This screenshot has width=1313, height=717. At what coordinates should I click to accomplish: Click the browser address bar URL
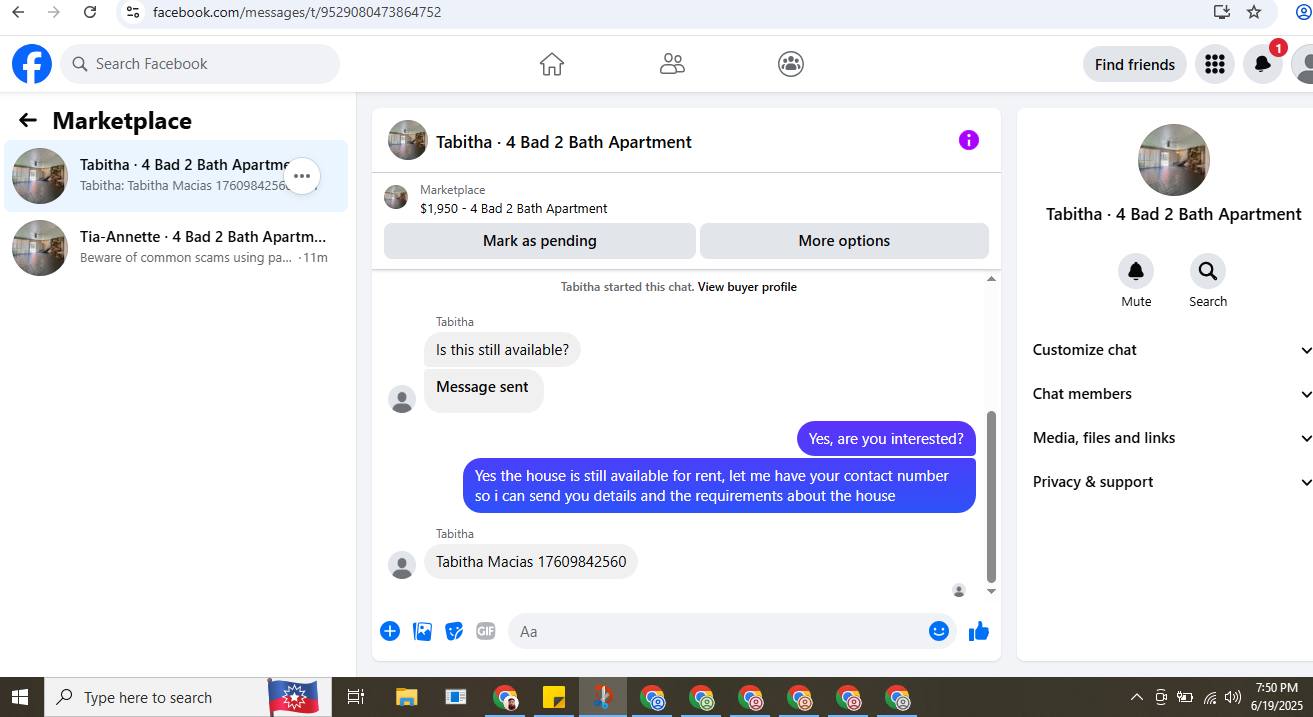coord(297,12)
